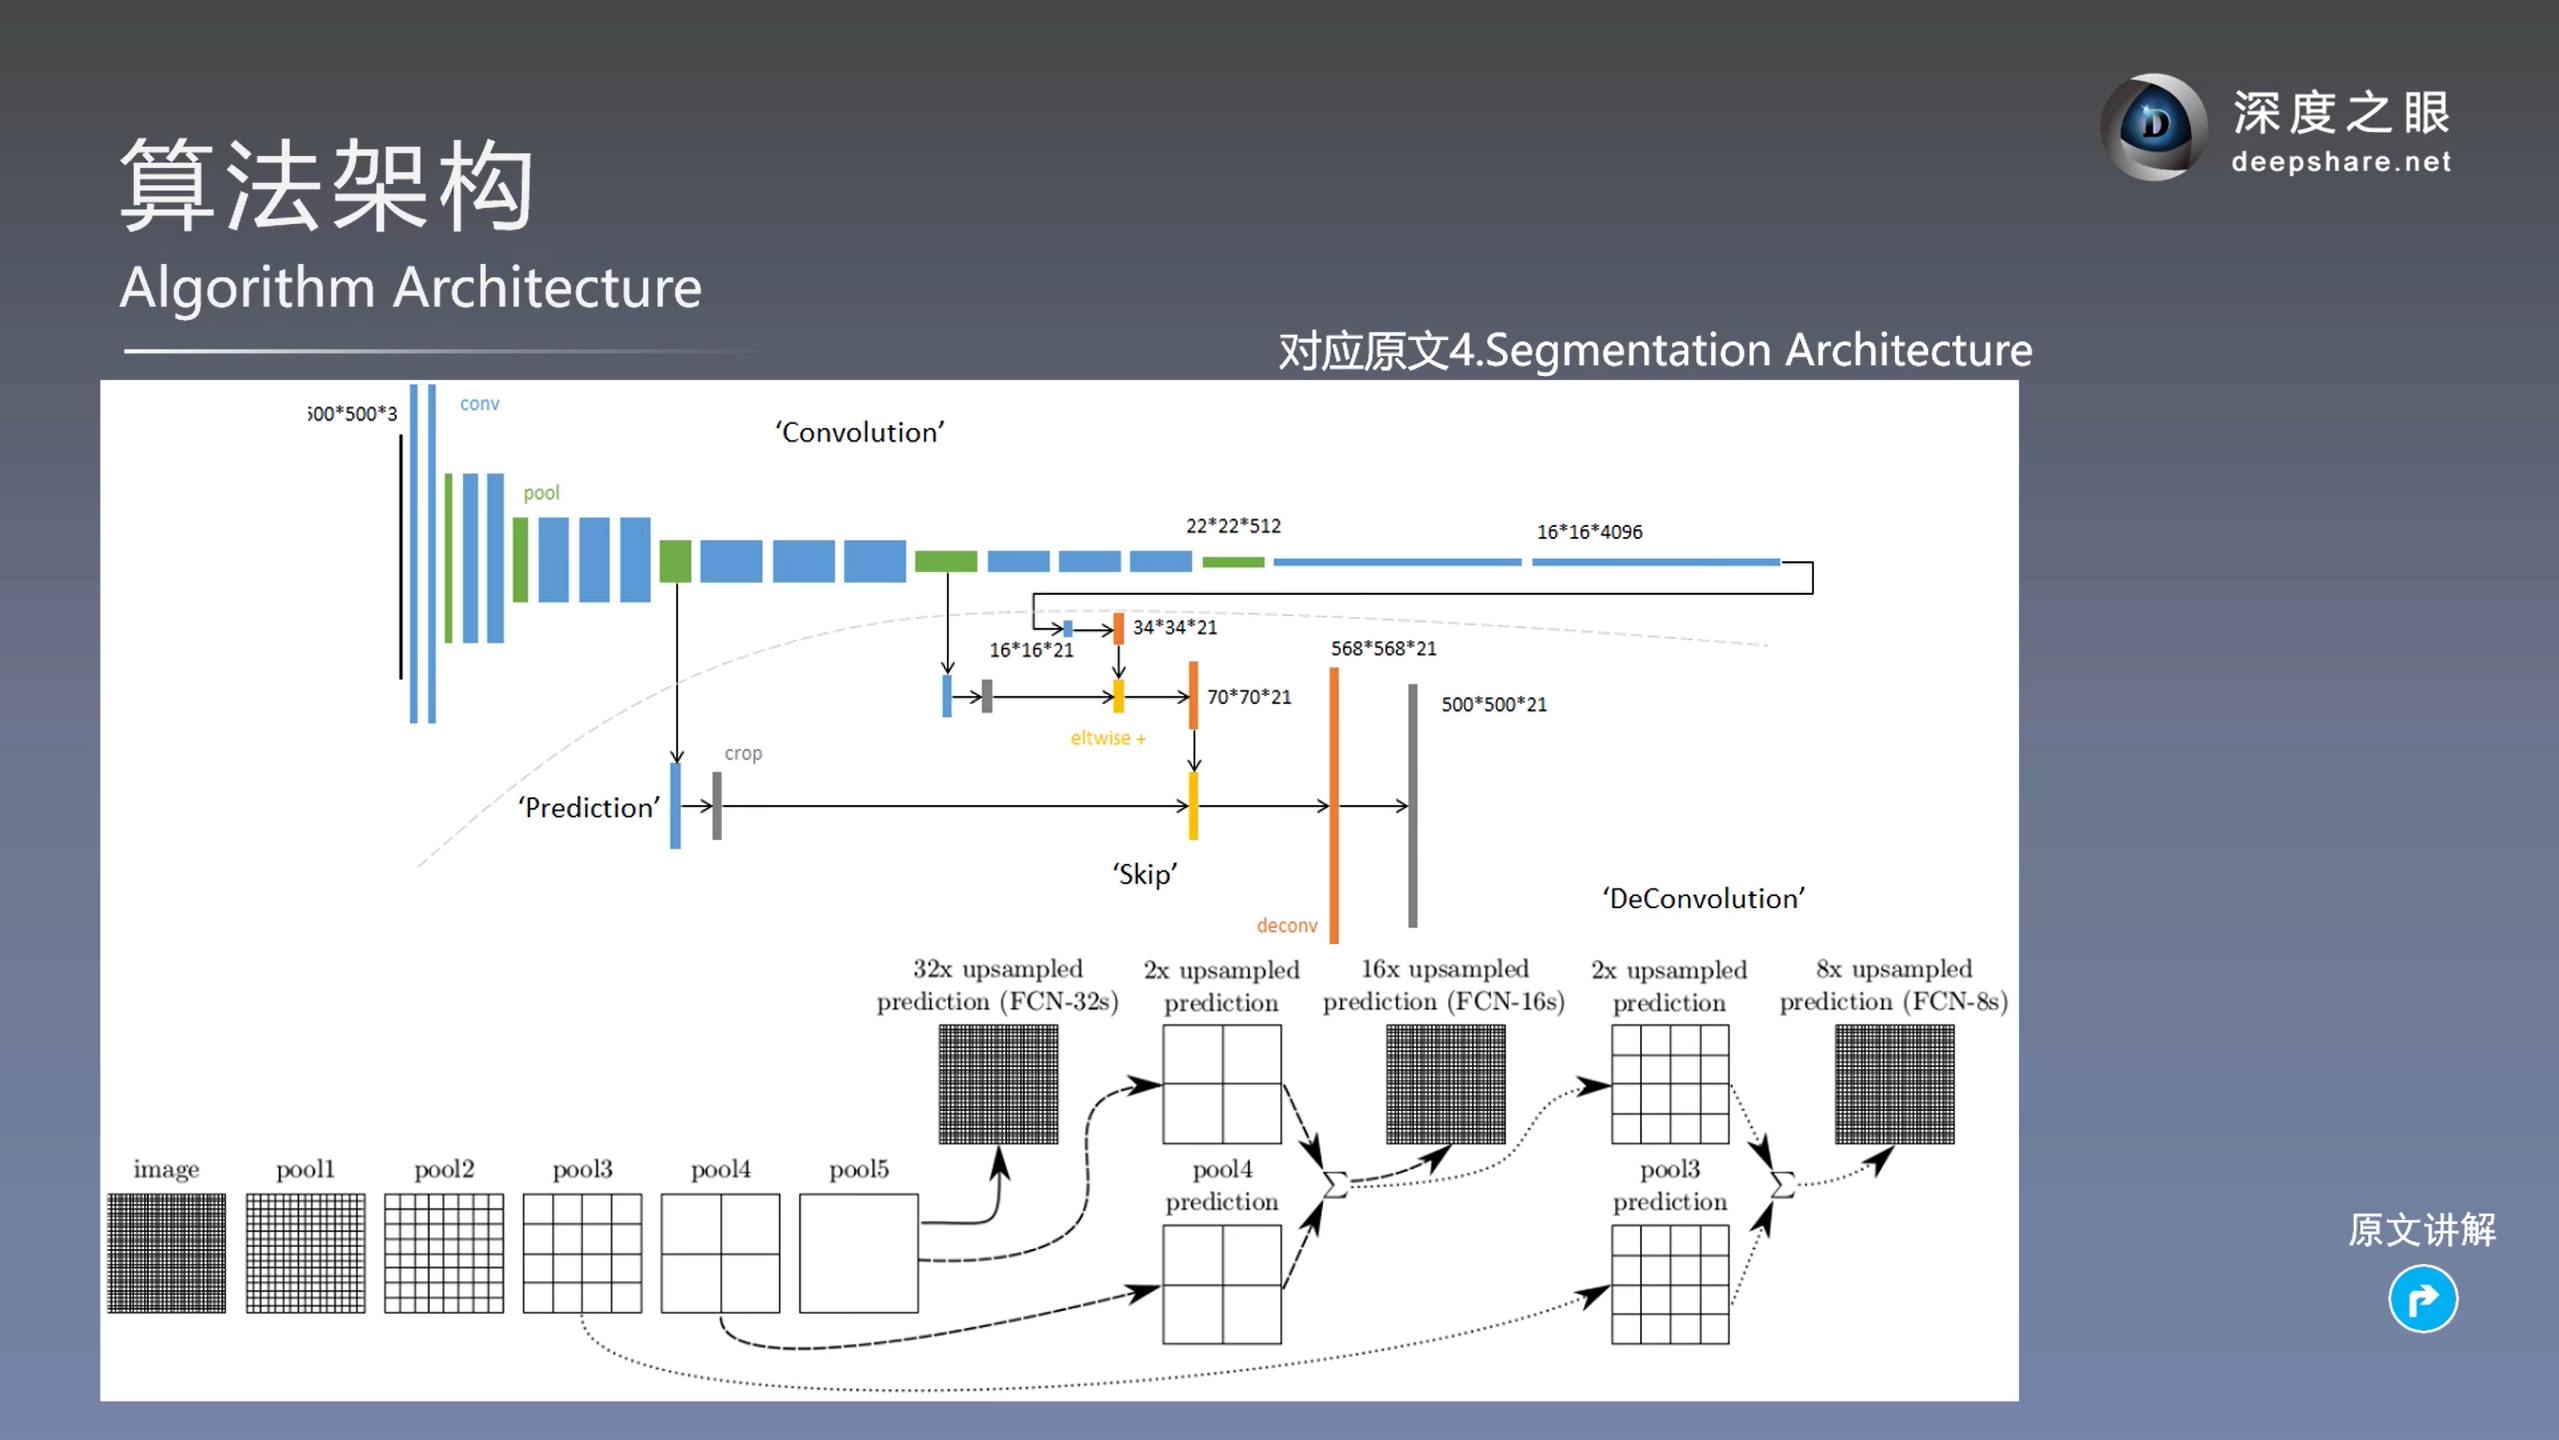Screen dimensions: 2559x1440
Task: Click the 'Skip' label
Action: point(1144,874)
